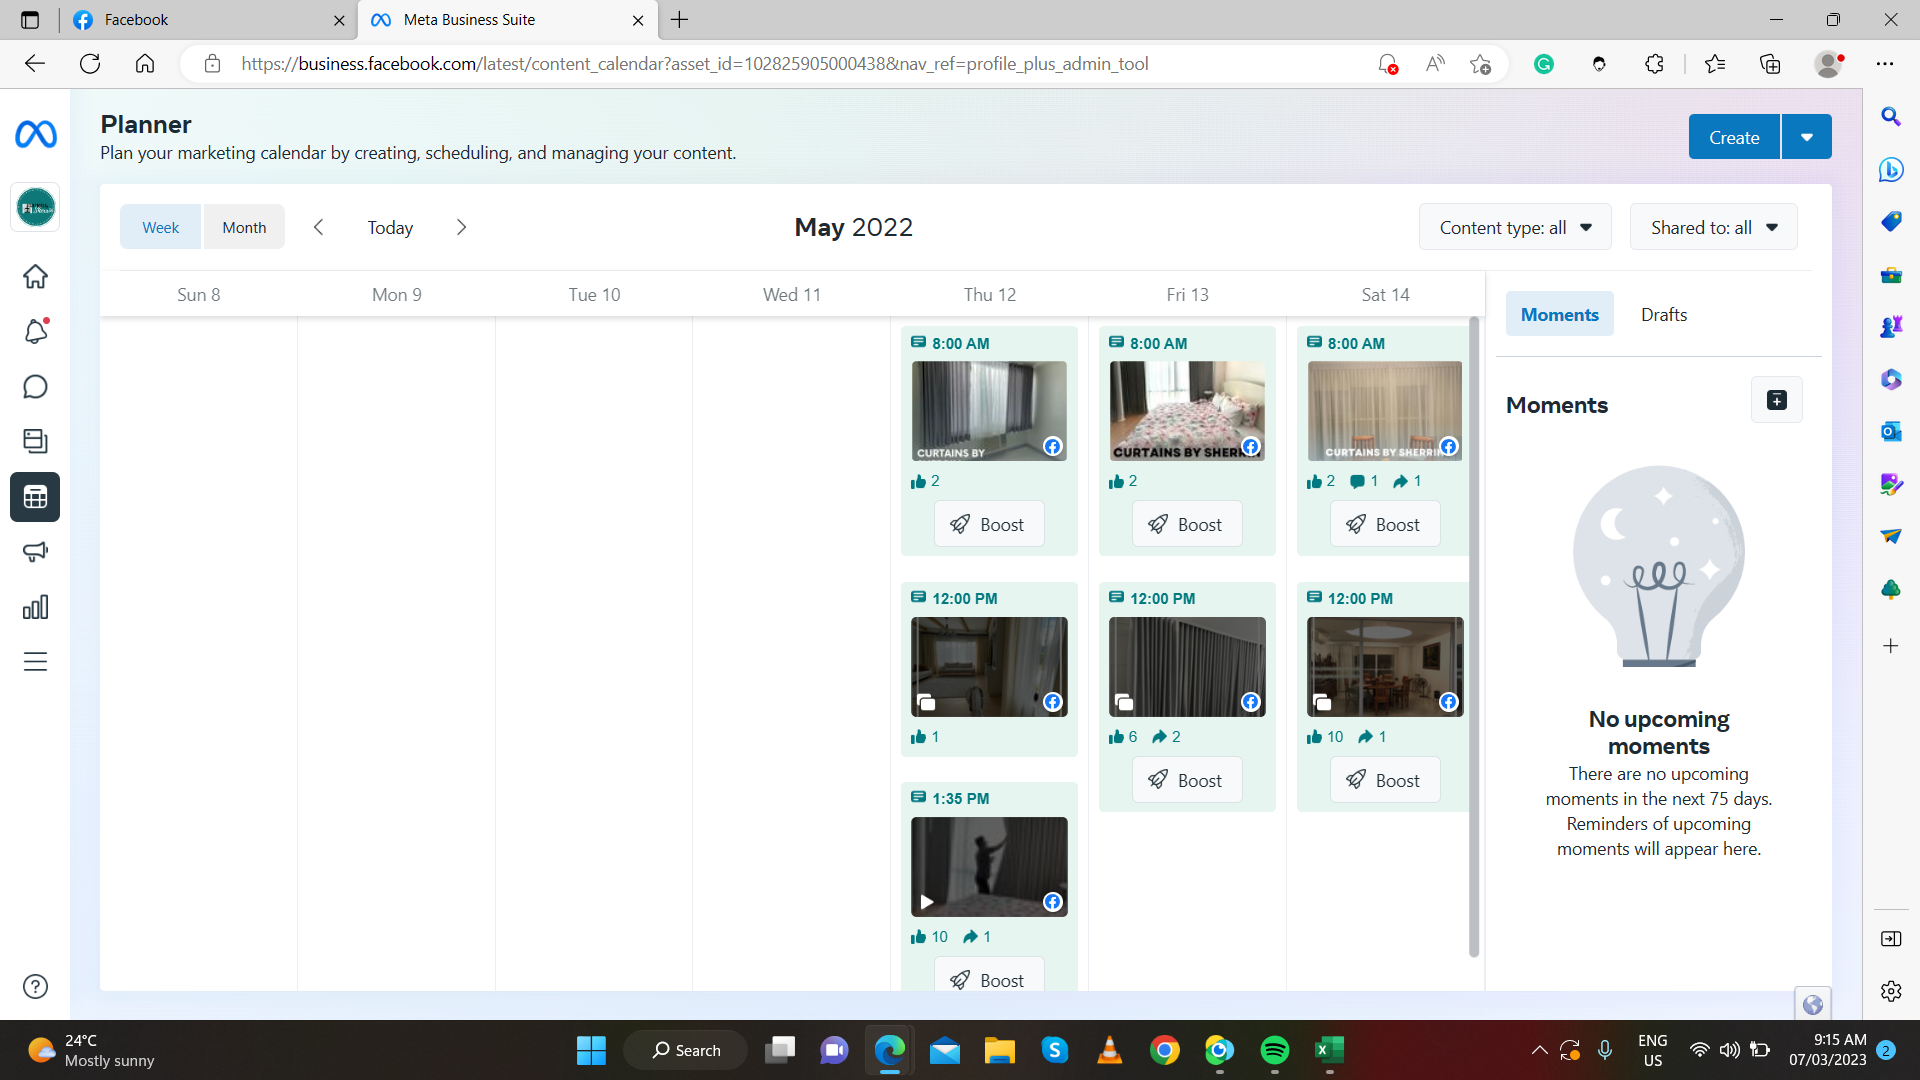This screenshot has height=1080, width=1920.
Task: Click calendar vertical scrollbar
Action: (x=1473, y=637)
